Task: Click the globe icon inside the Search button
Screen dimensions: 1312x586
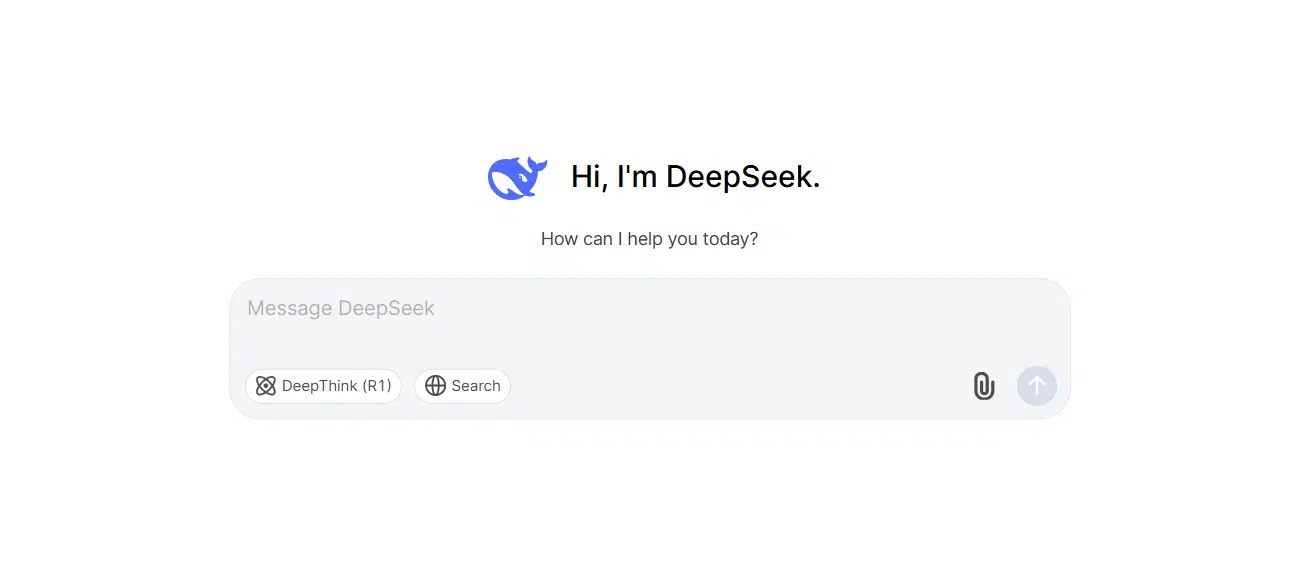Action: point(435,386)
